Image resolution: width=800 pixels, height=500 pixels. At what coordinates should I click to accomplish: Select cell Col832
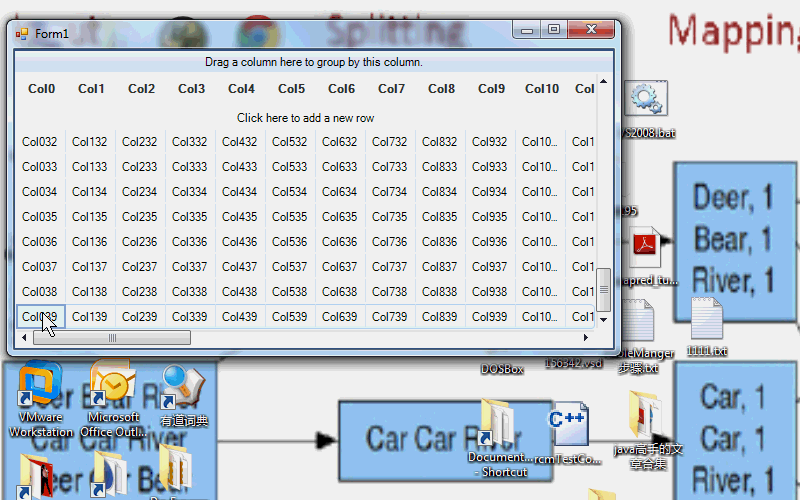[439, 141]
